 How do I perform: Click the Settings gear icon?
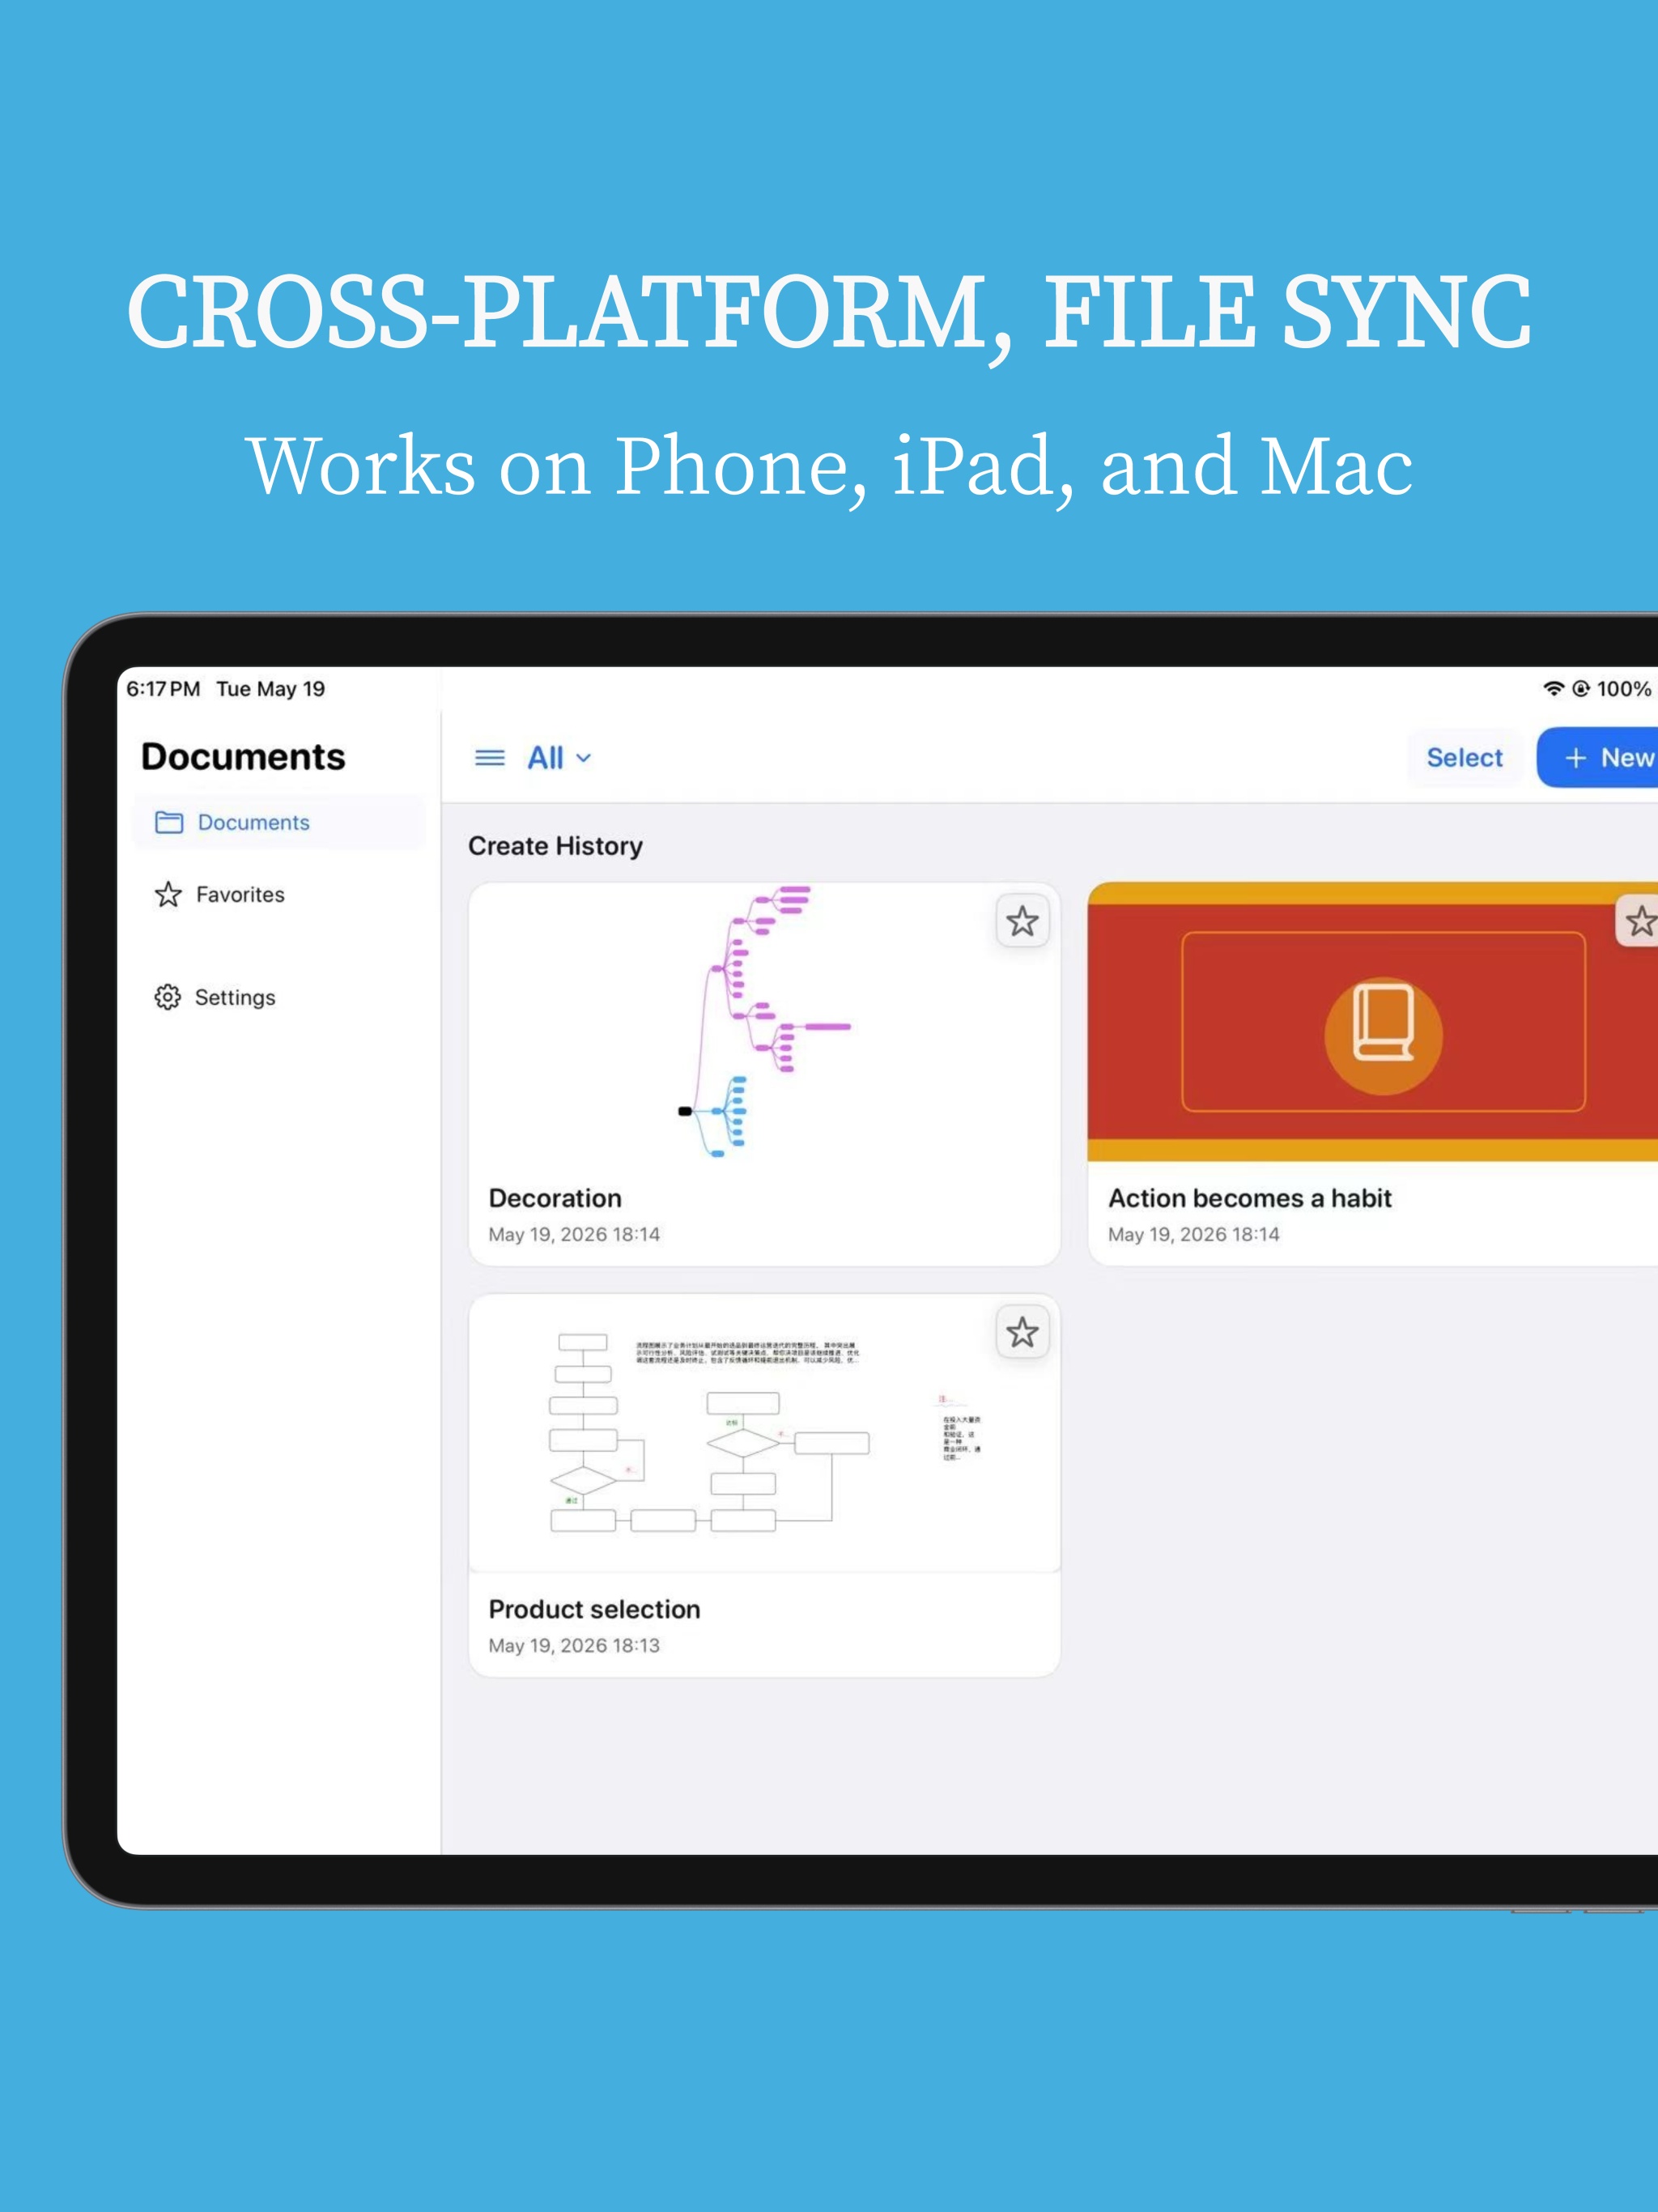(x=168, y=997)
